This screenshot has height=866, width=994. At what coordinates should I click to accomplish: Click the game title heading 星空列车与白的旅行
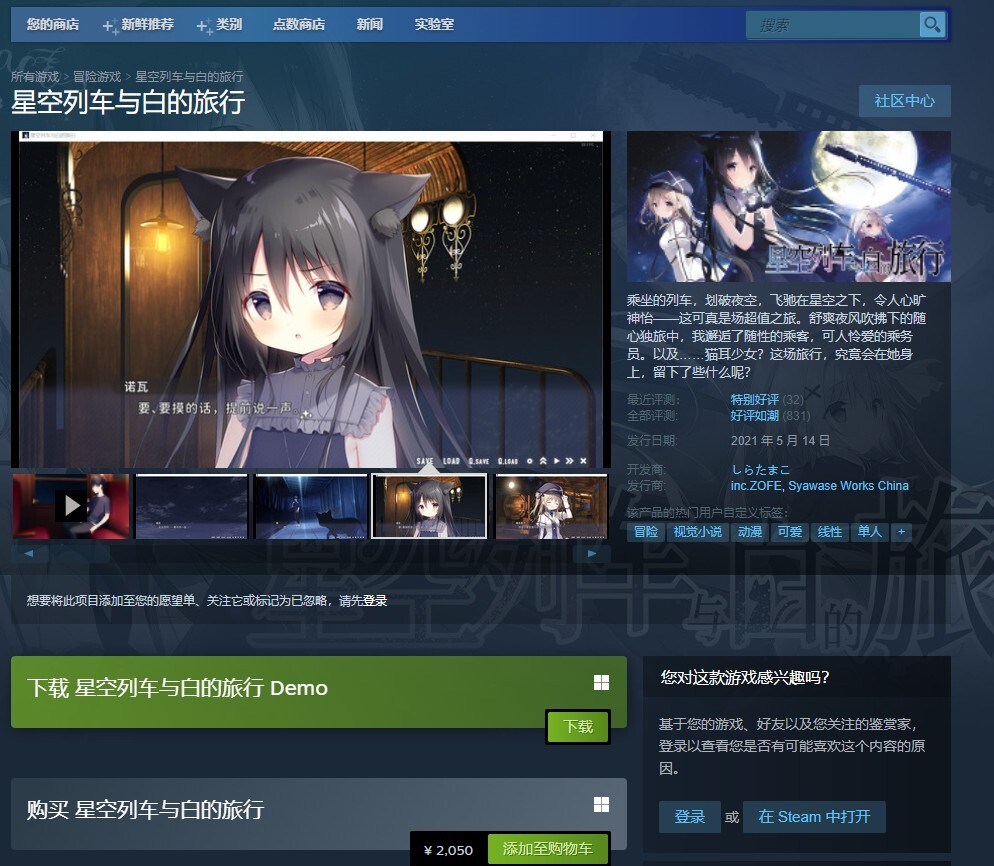[128, 102]
